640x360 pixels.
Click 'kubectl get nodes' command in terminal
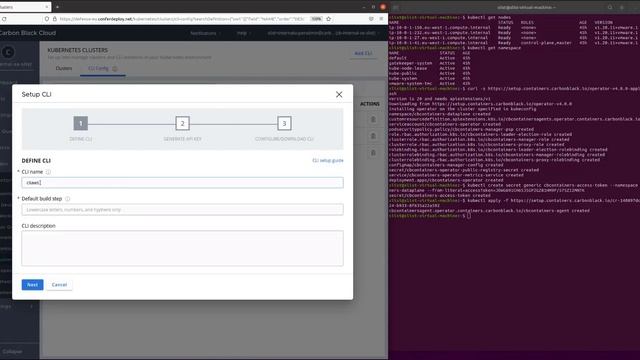pos(488,18)
